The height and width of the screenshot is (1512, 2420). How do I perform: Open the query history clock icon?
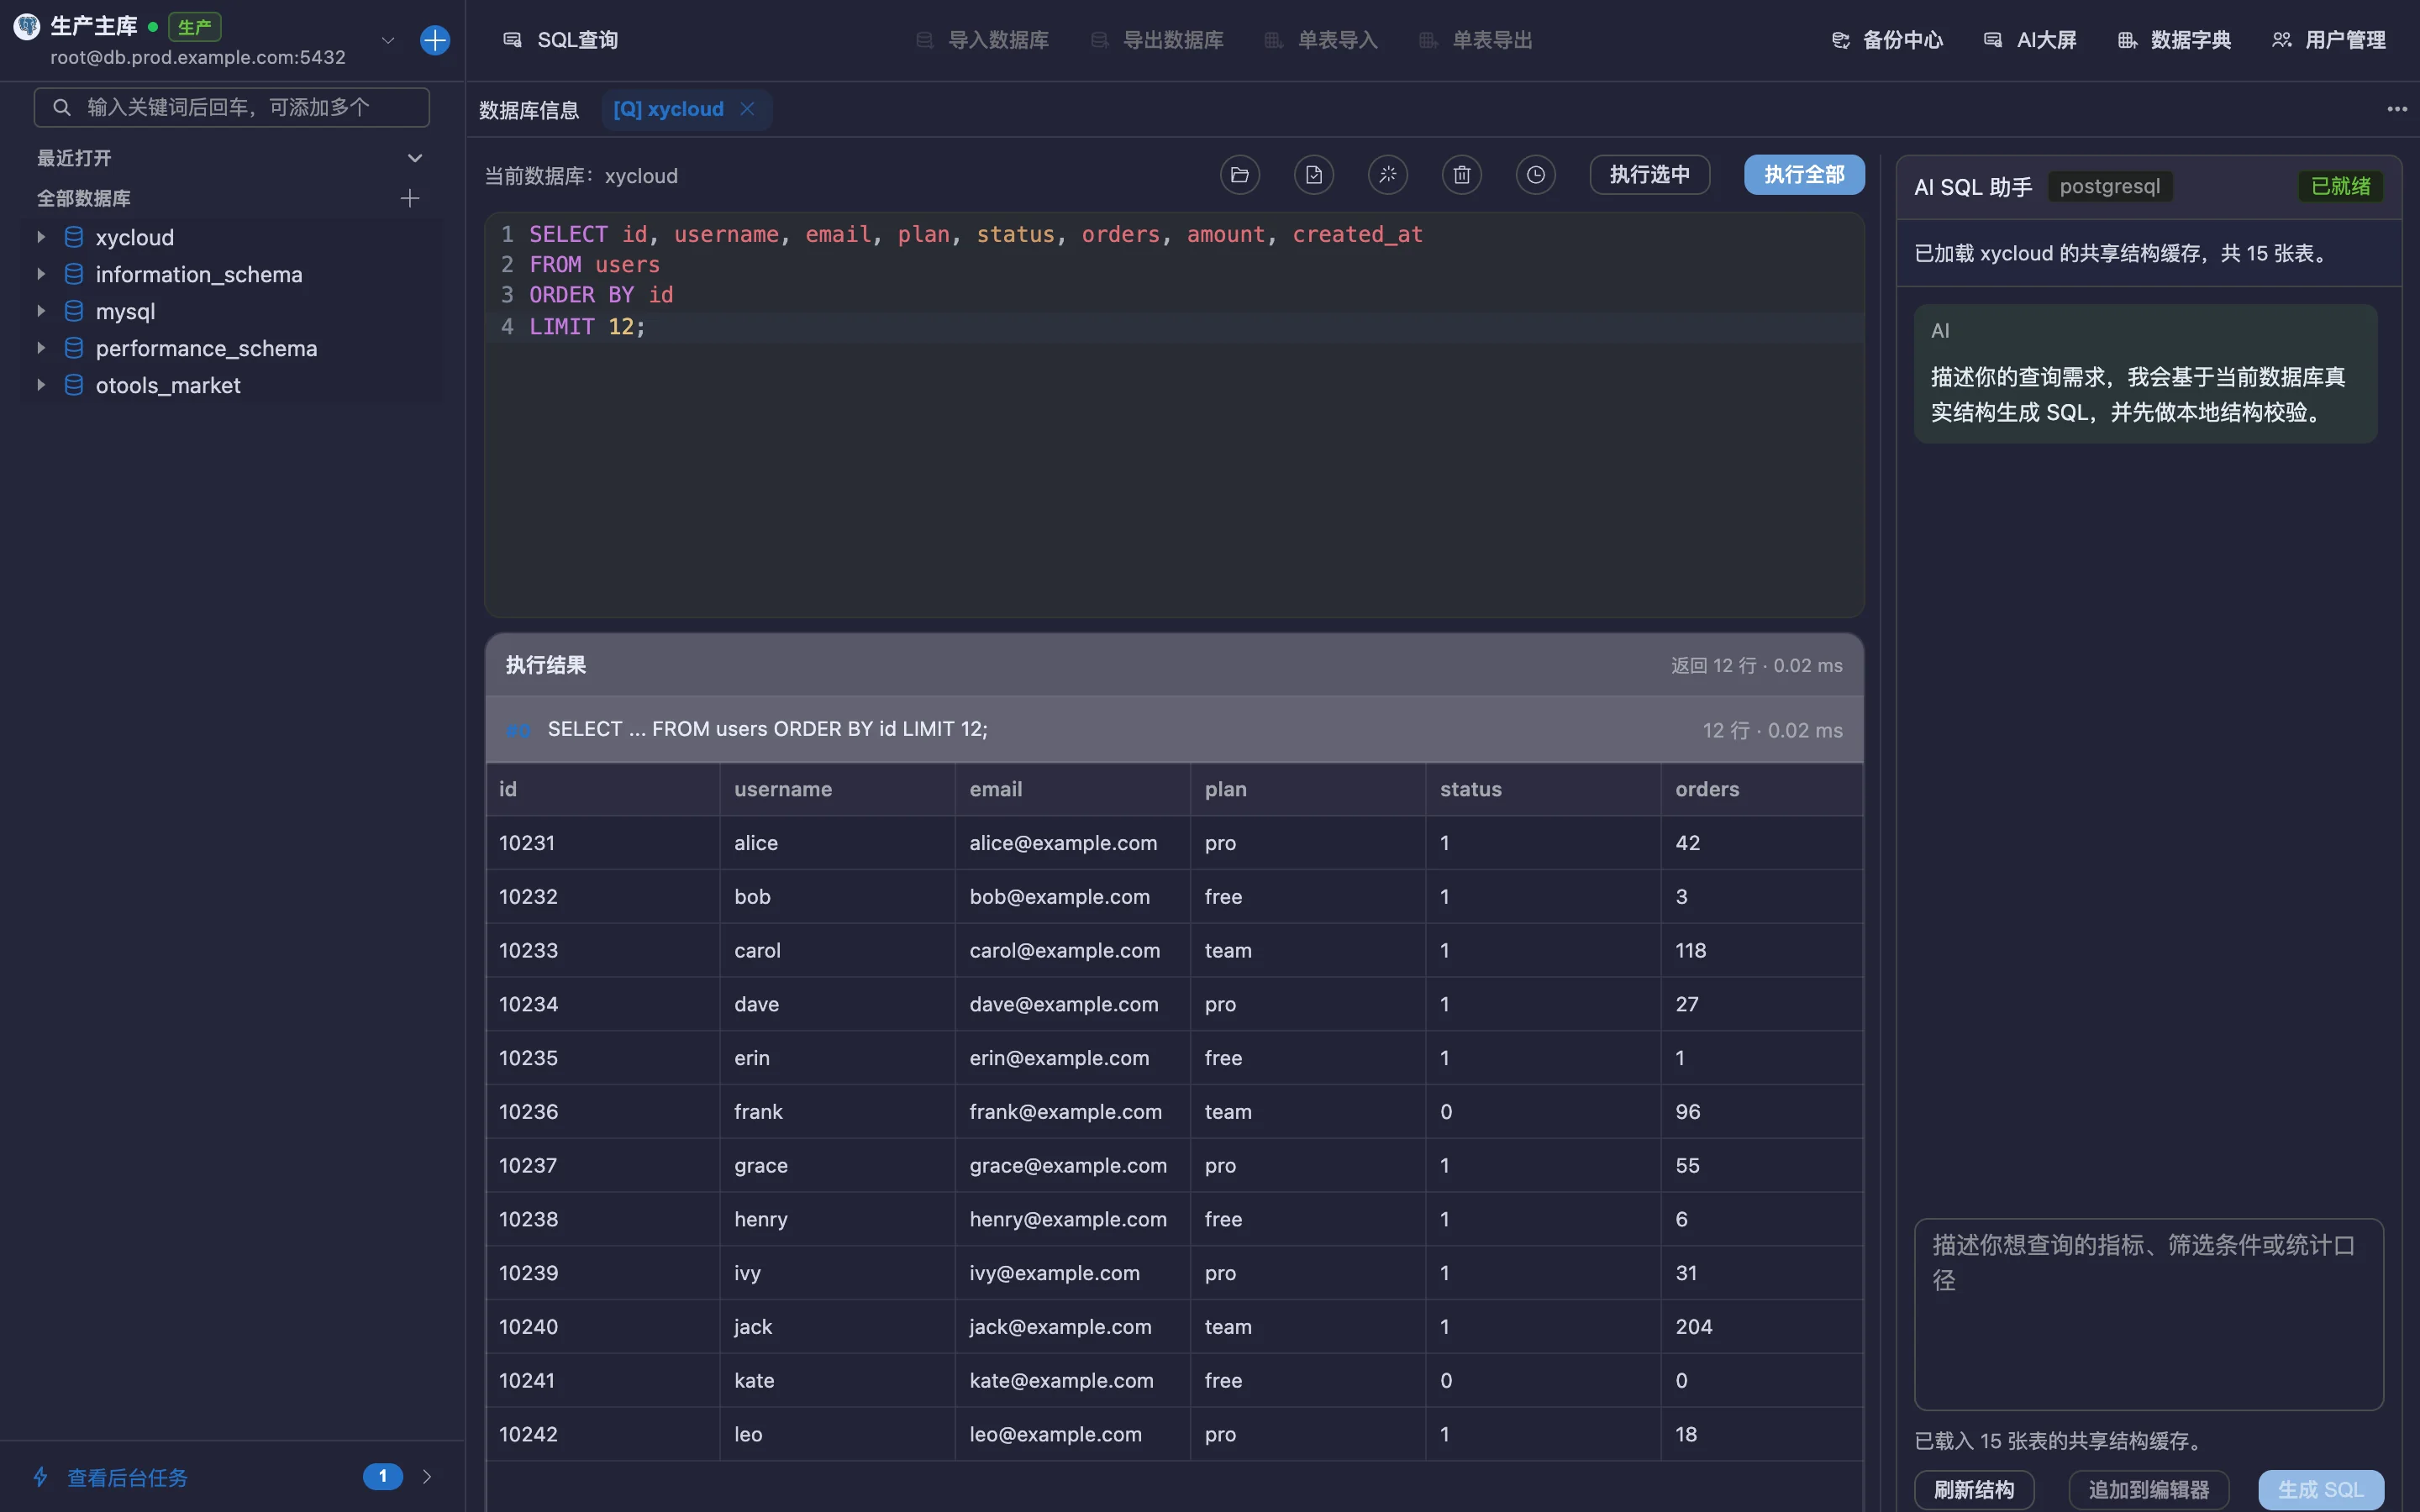pyautogui.click(x=1535, y=175)
